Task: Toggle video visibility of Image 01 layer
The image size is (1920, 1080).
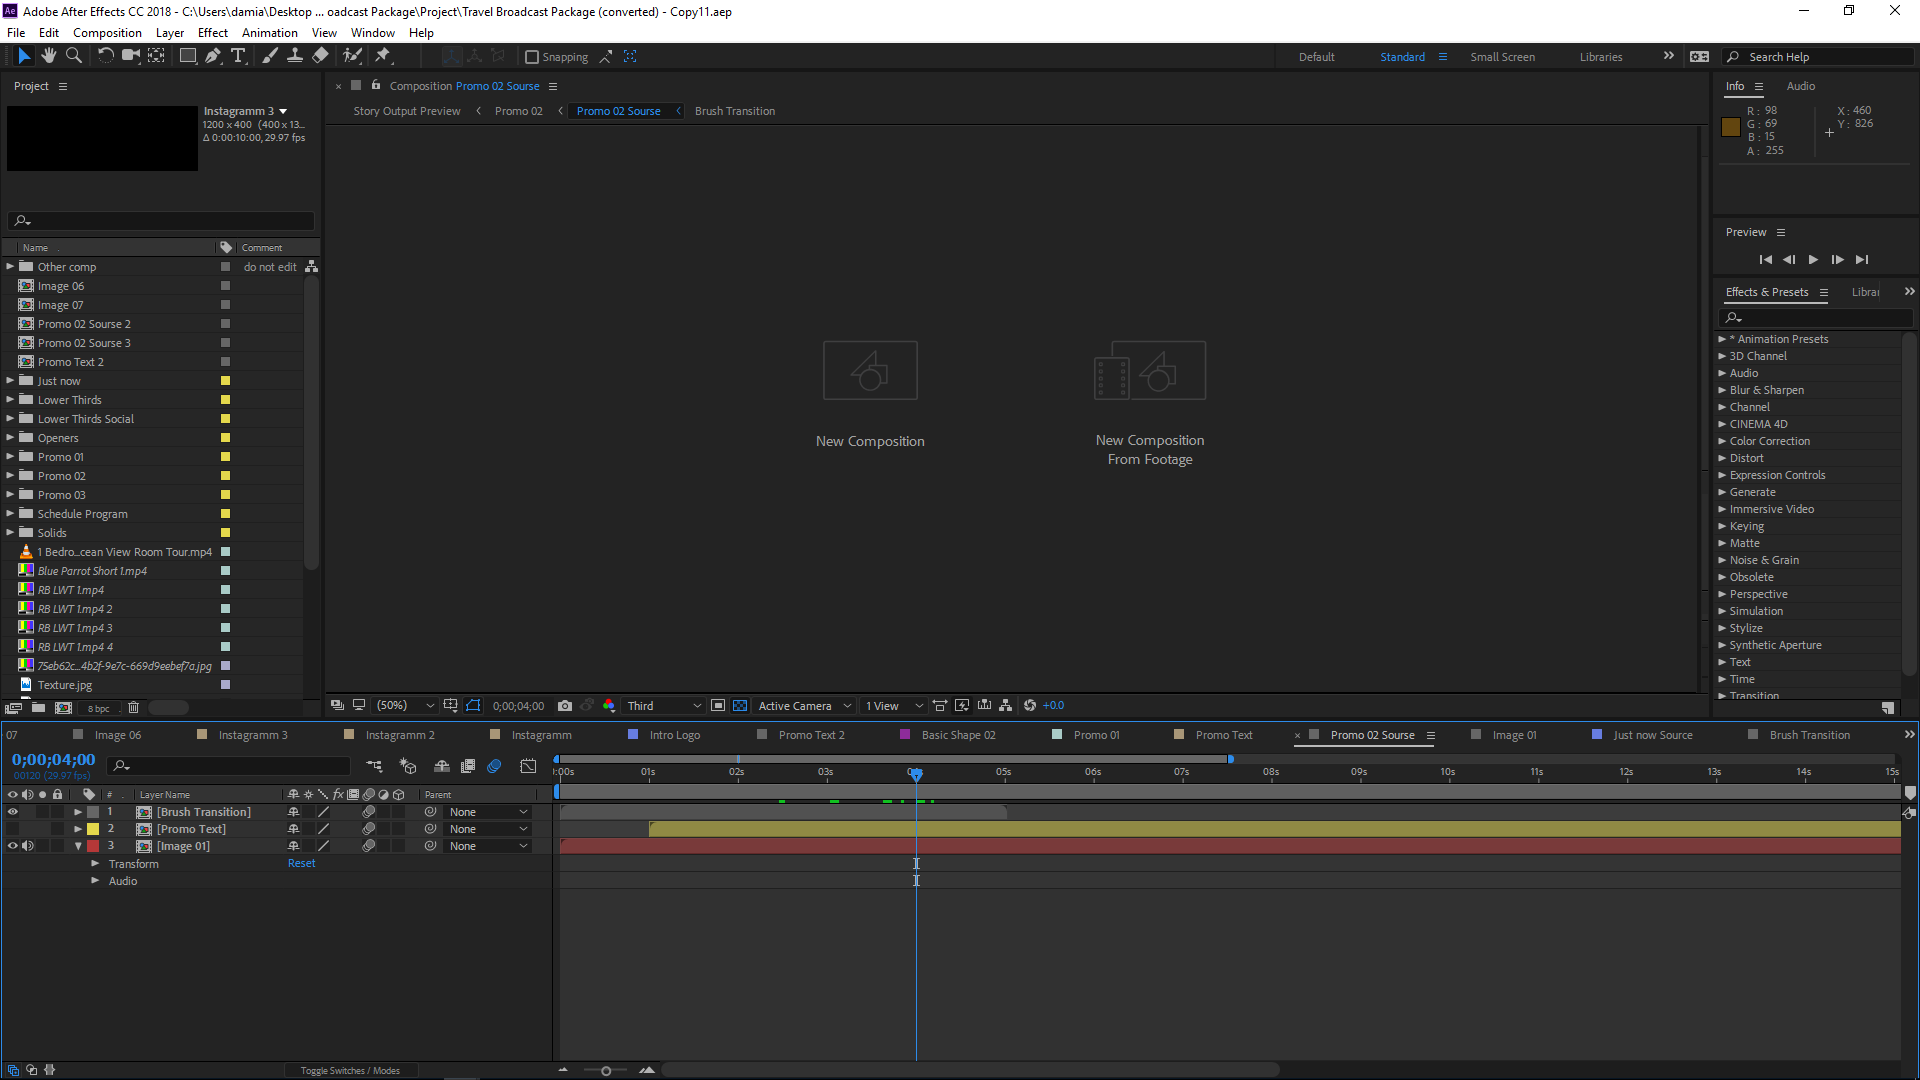Action: [13, 846]
